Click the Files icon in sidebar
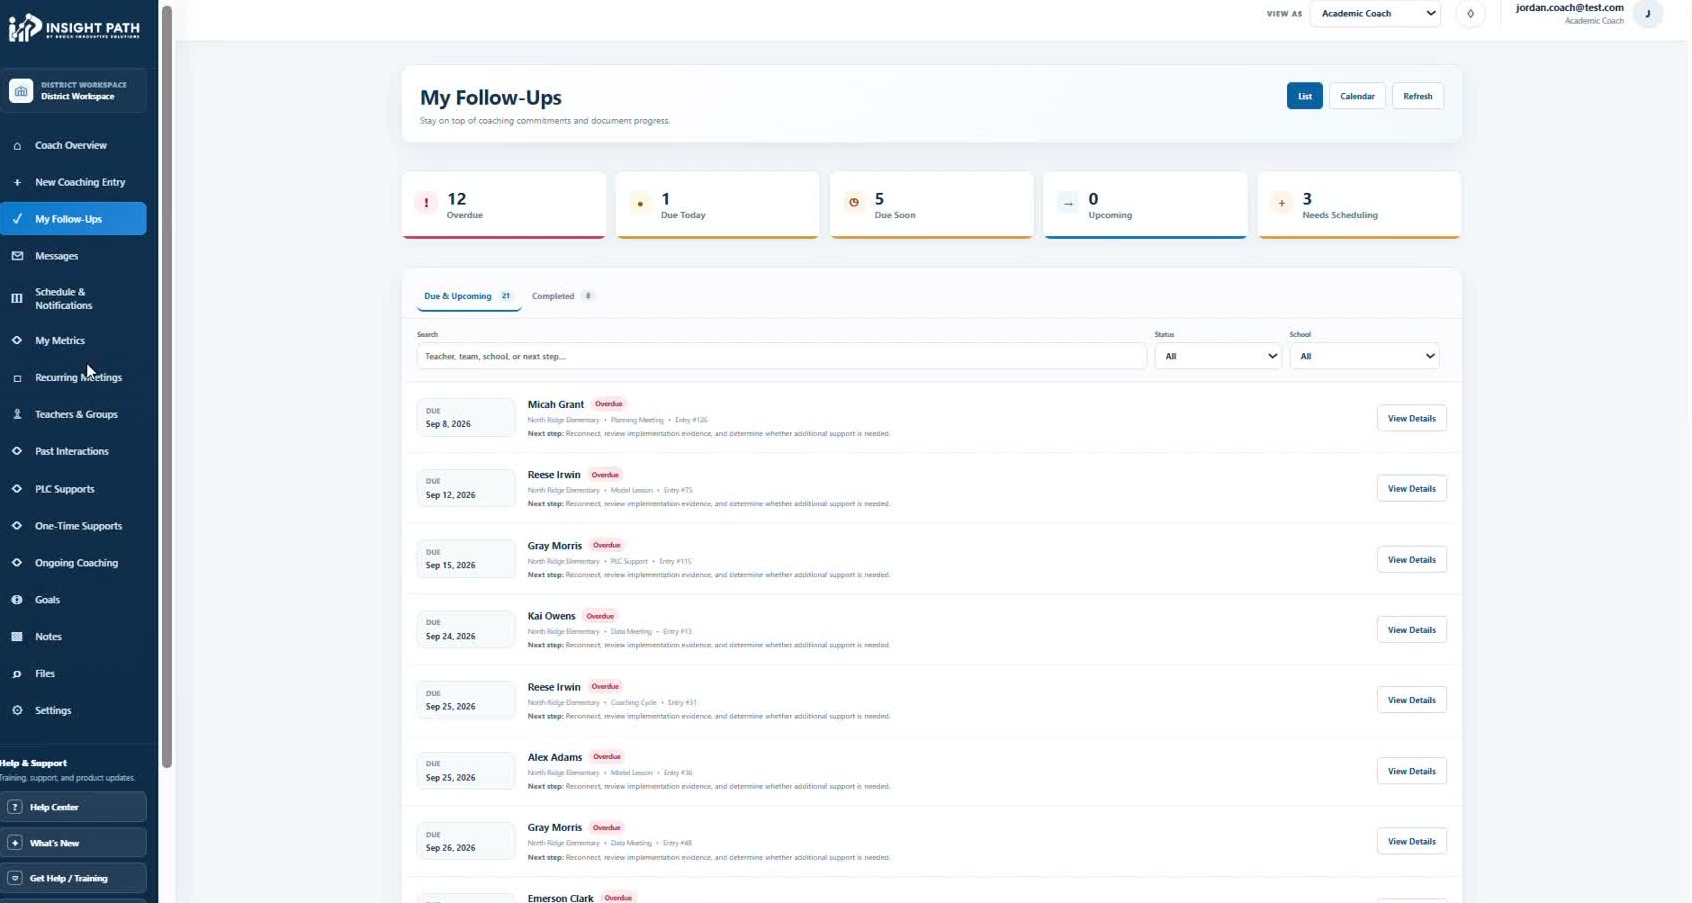 (17, 674)
